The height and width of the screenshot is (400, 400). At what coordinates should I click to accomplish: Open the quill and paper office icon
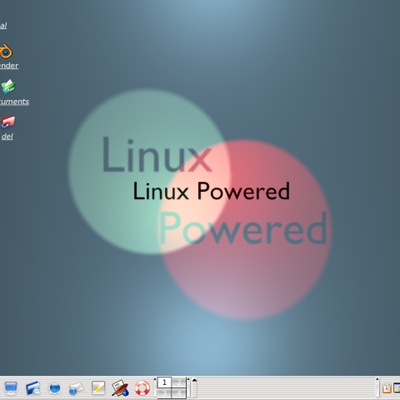(120, 388)
